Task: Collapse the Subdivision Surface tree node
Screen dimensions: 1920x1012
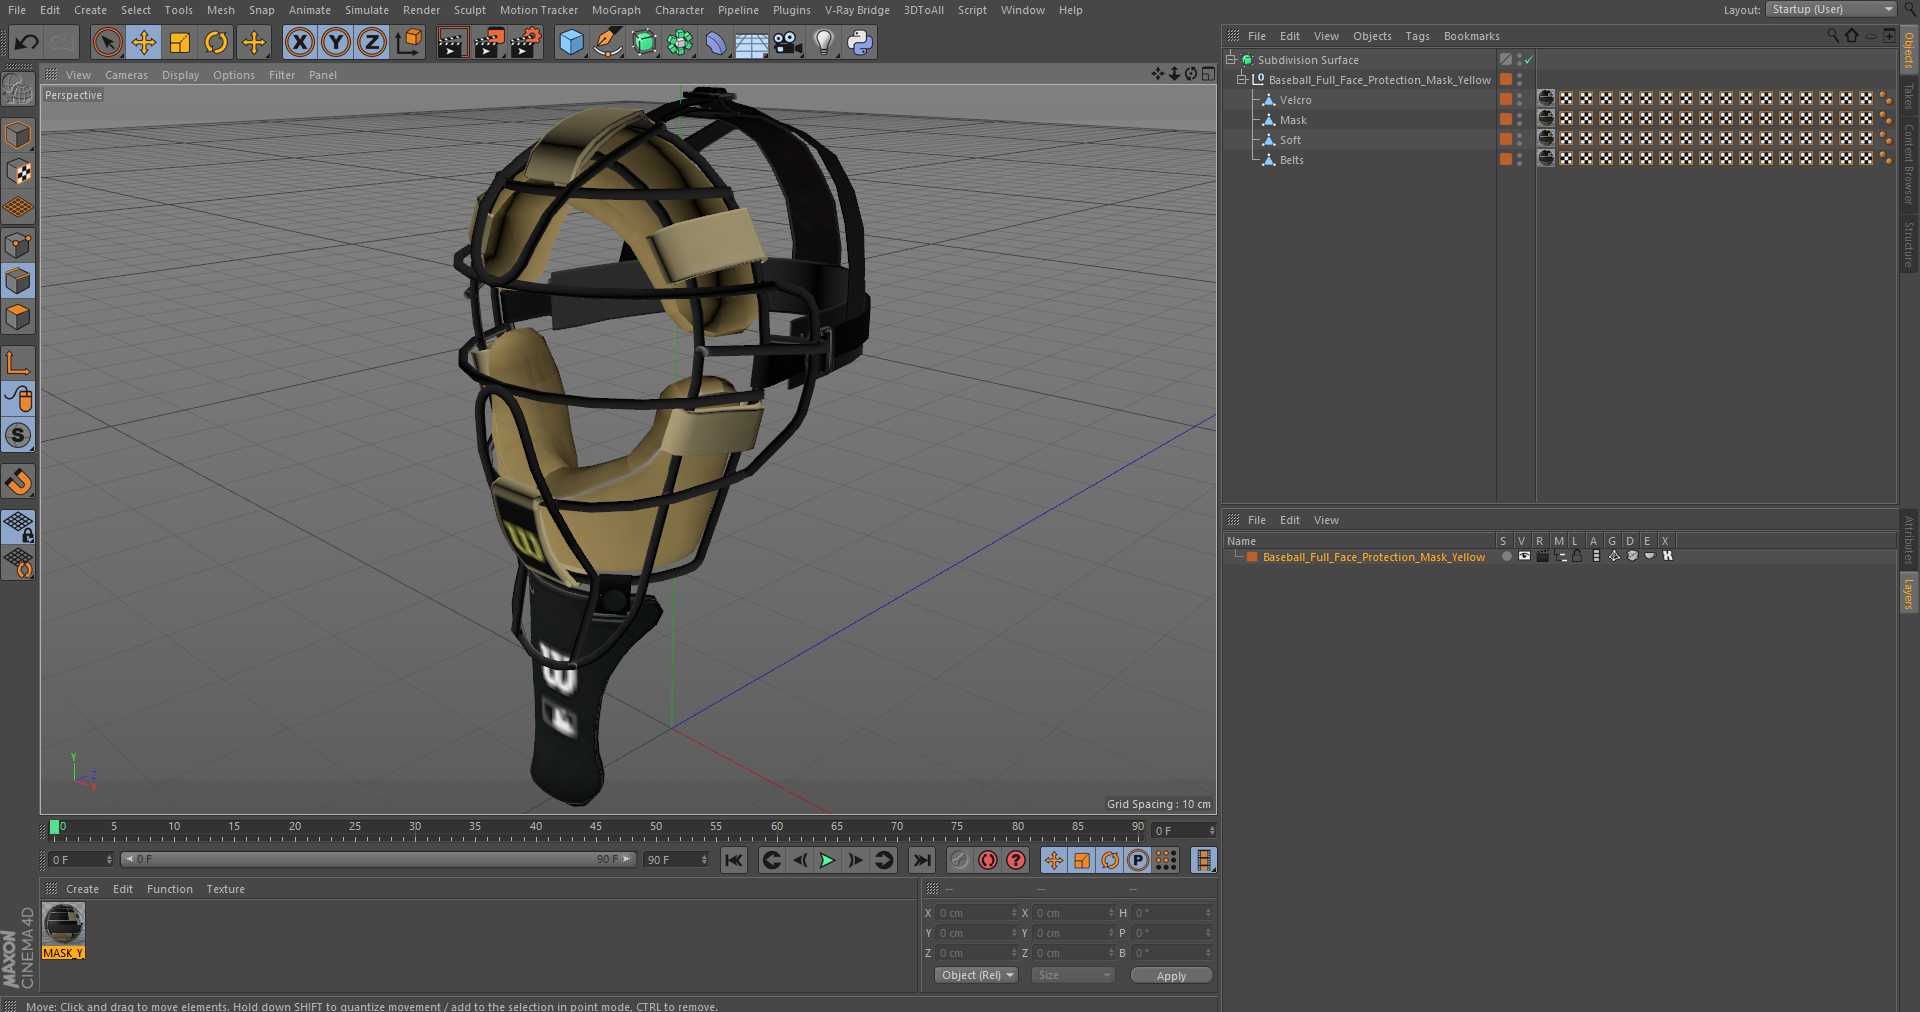Action: [x=1231, y=59]
